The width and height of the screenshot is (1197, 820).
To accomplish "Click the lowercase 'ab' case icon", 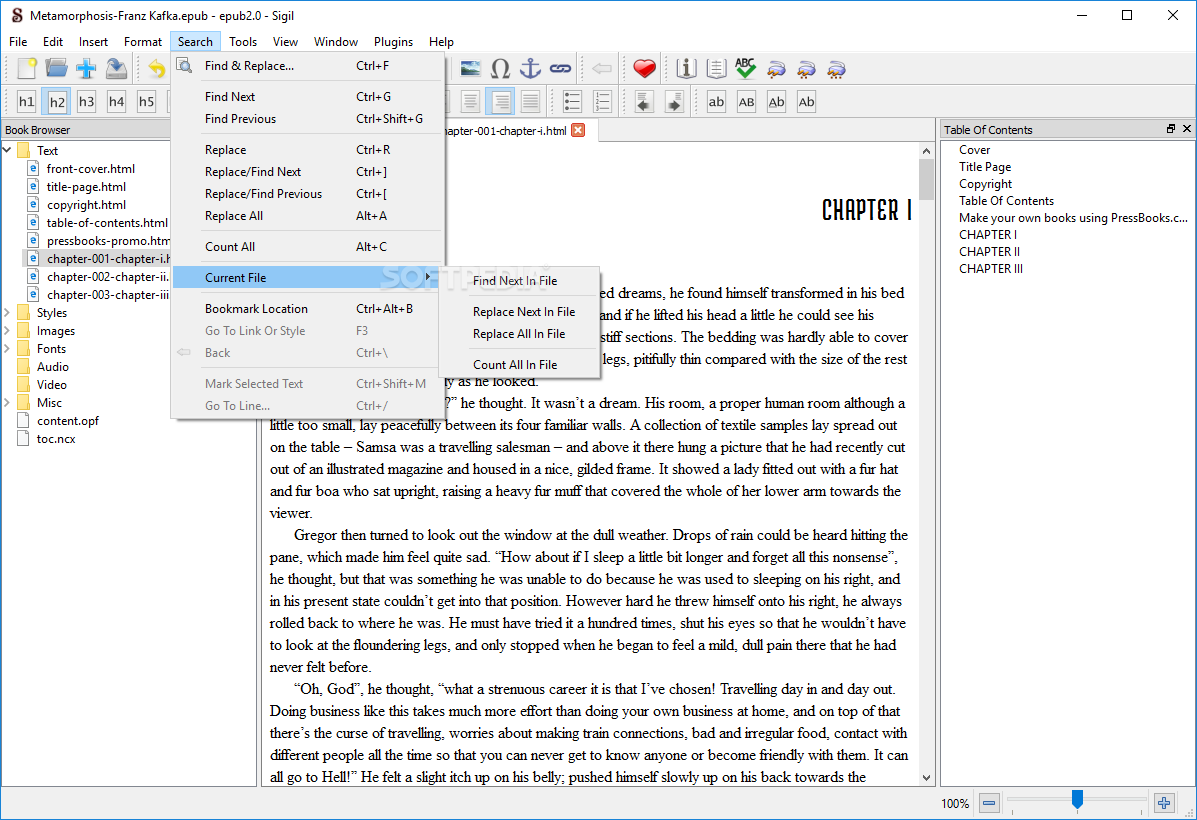I will coord(716,102).
